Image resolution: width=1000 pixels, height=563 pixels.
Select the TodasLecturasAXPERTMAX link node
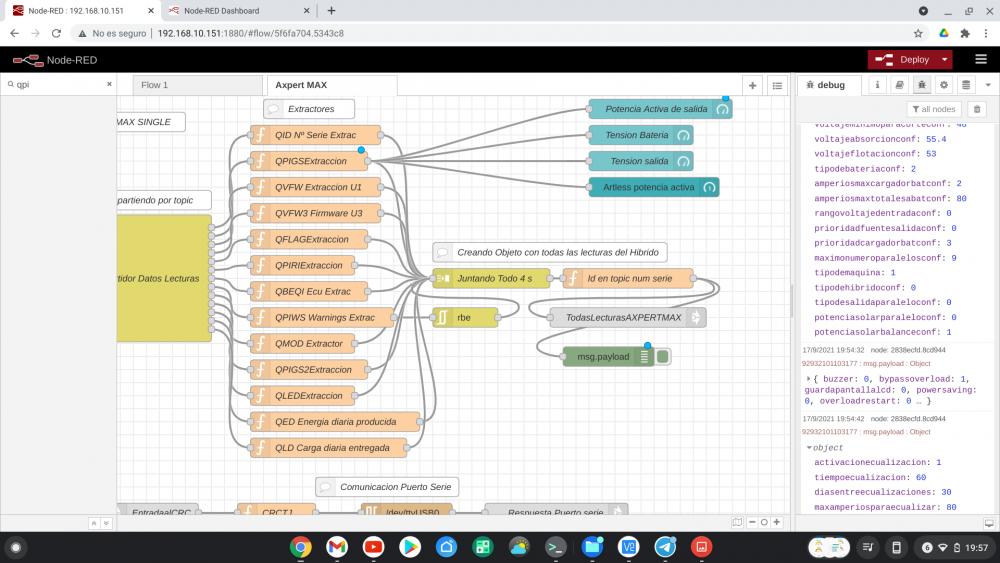pyautogui.click(x=628, y=318)
